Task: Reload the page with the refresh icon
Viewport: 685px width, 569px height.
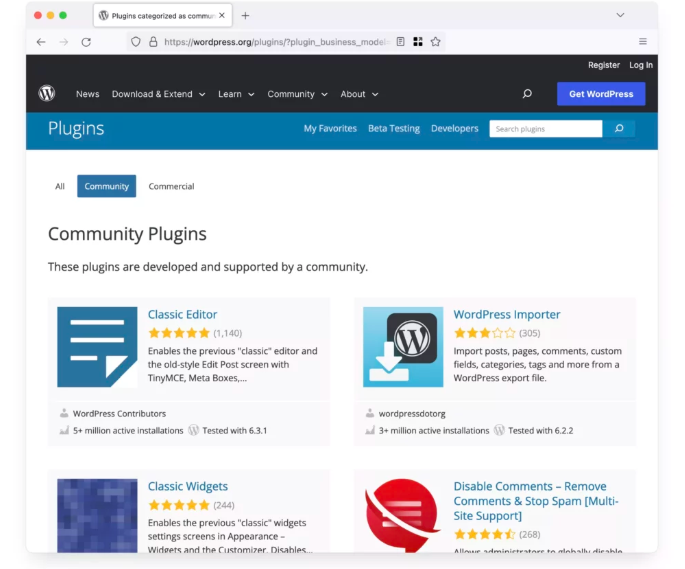Action: click(86, 42)
